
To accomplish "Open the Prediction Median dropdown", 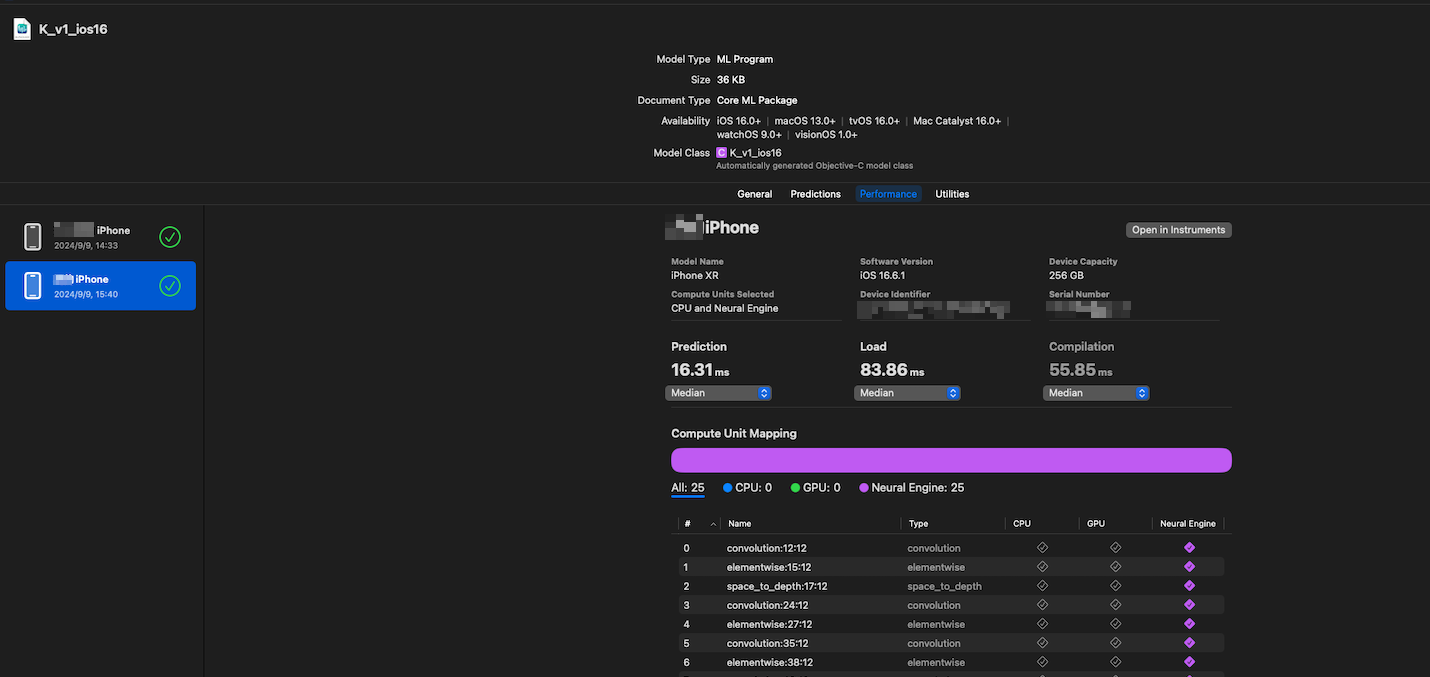I will (718, 393).
